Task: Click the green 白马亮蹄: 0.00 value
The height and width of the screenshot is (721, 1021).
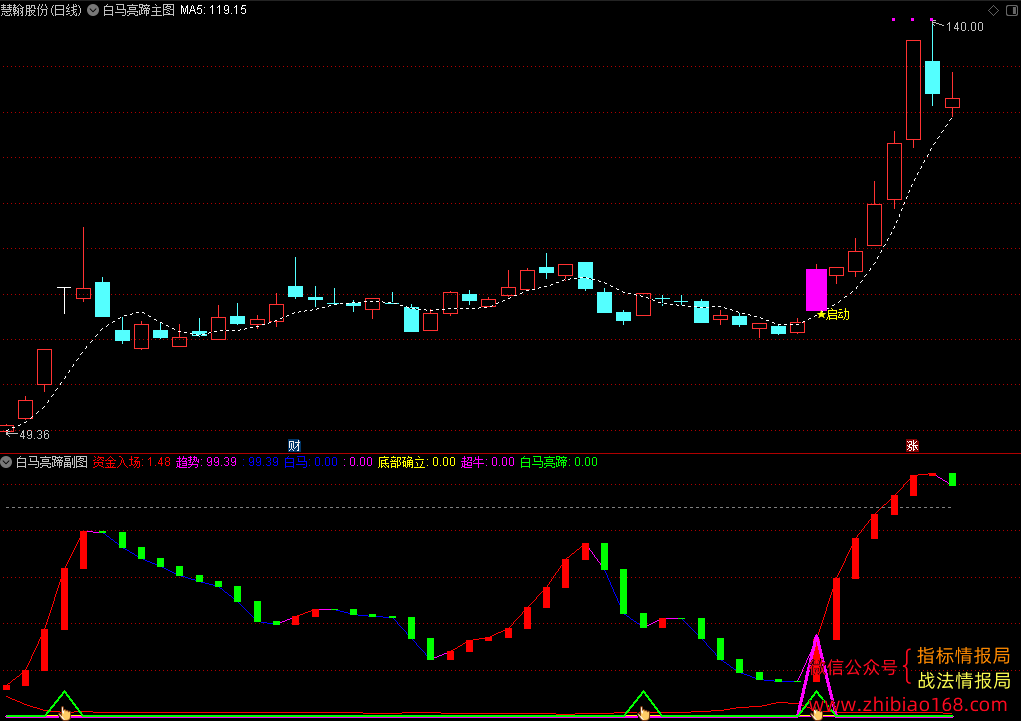Action: click(x=559, y=462)
